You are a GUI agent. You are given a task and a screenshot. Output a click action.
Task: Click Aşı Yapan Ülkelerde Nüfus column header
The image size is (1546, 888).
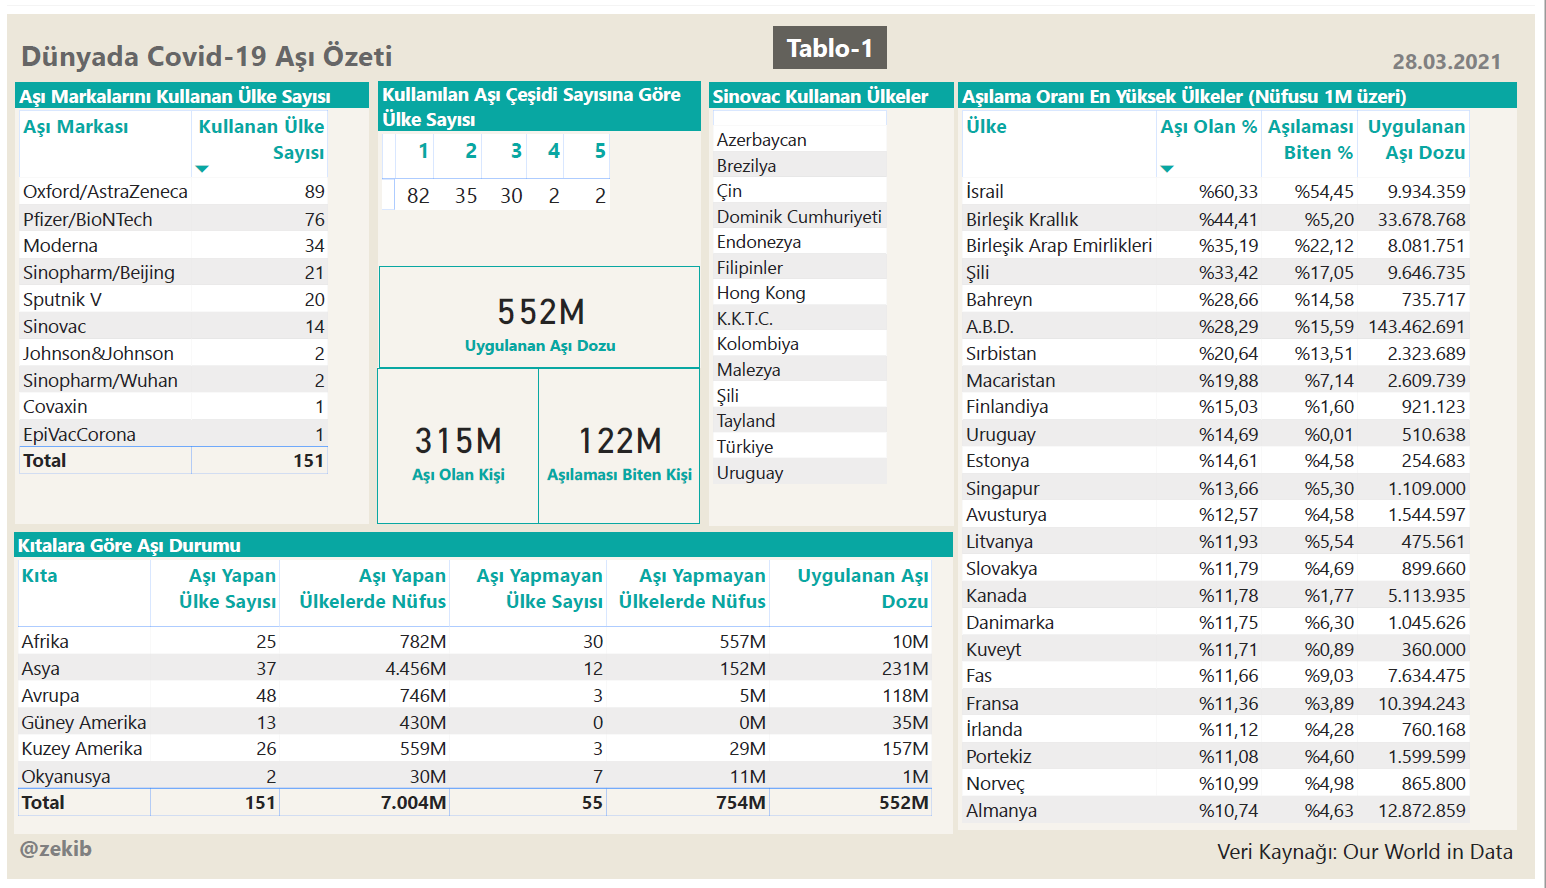coord(372,589)
